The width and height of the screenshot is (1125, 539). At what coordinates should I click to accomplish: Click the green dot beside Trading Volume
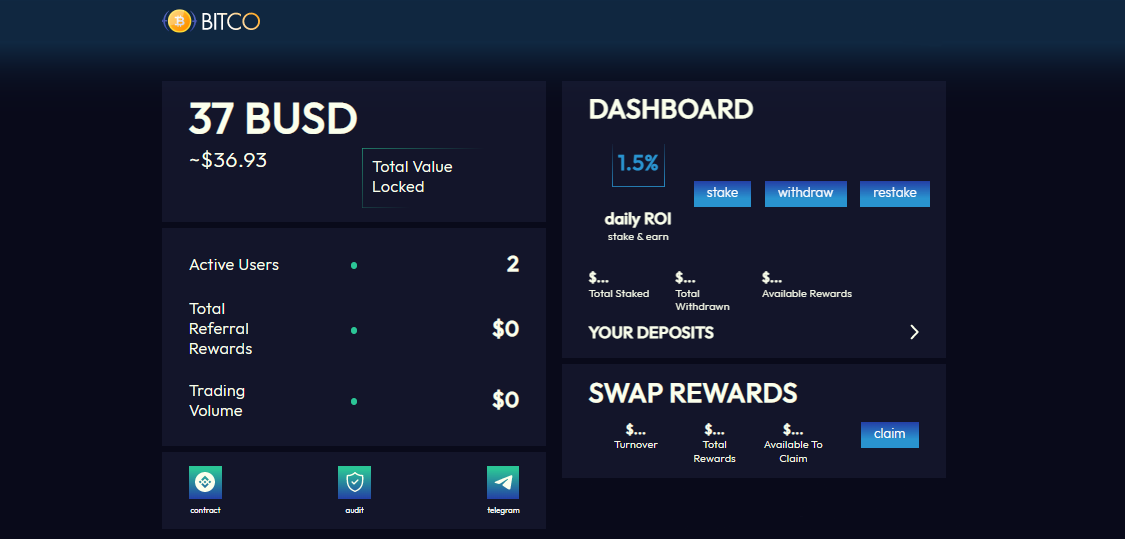click(x=354, y=401)
